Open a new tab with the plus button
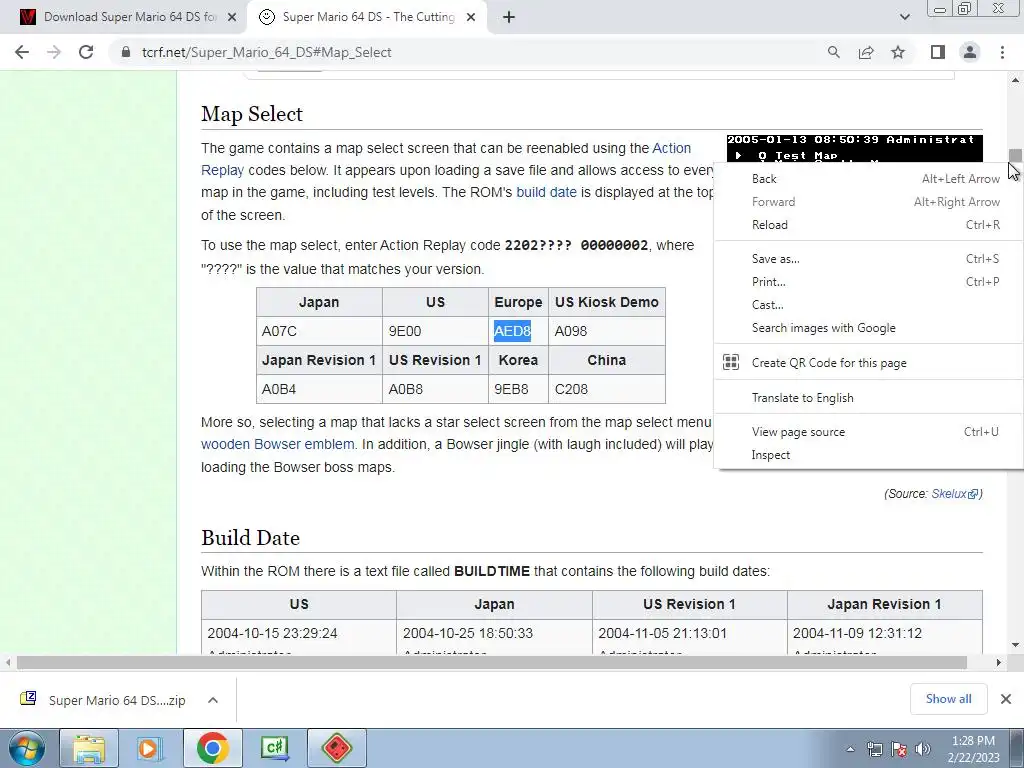The image size is (1024, 768). [x=509, y=18]
